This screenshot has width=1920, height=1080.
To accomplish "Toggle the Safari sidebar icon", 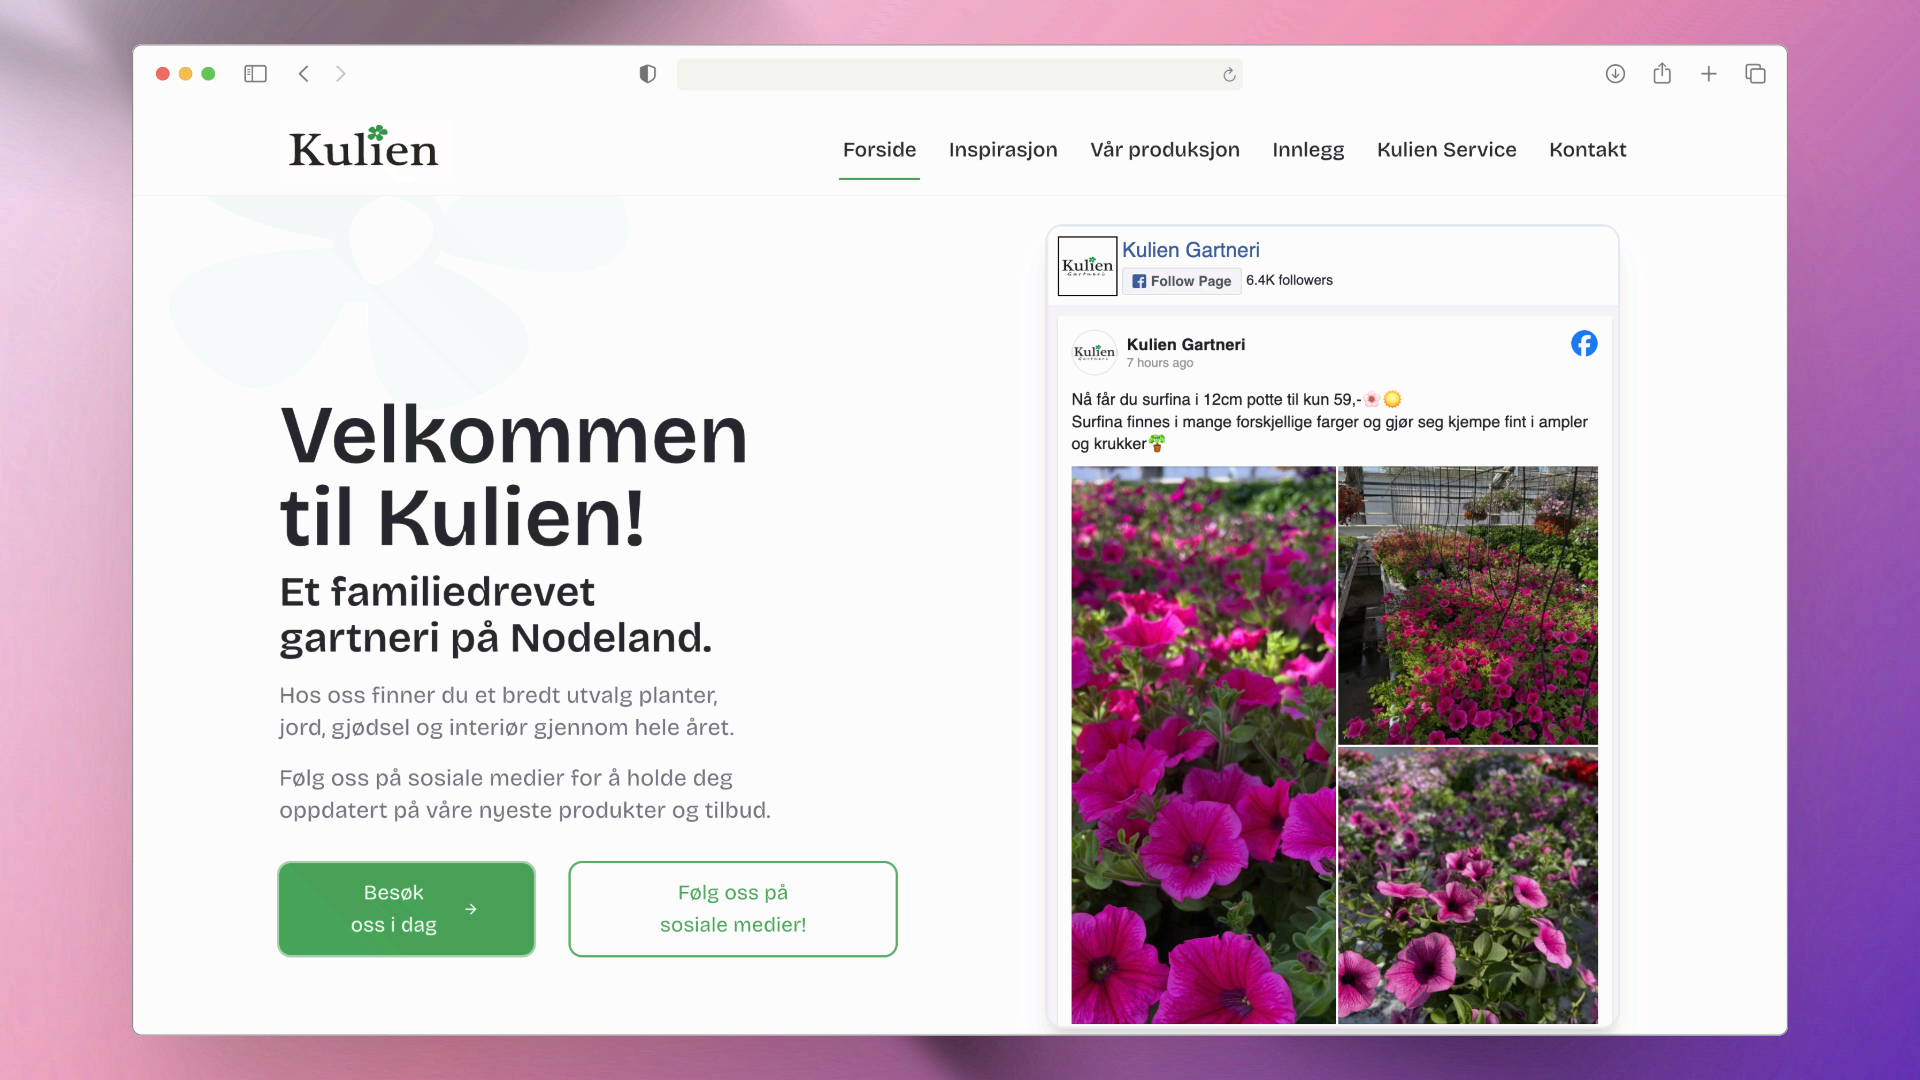I will pos(255,74).
